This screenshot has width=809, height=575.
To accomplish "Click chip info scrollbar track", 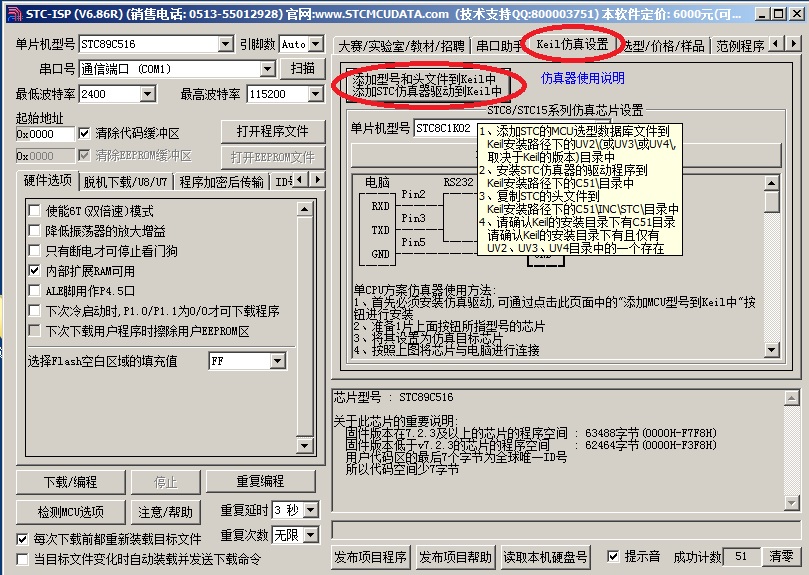I will (x=791, y=450).
